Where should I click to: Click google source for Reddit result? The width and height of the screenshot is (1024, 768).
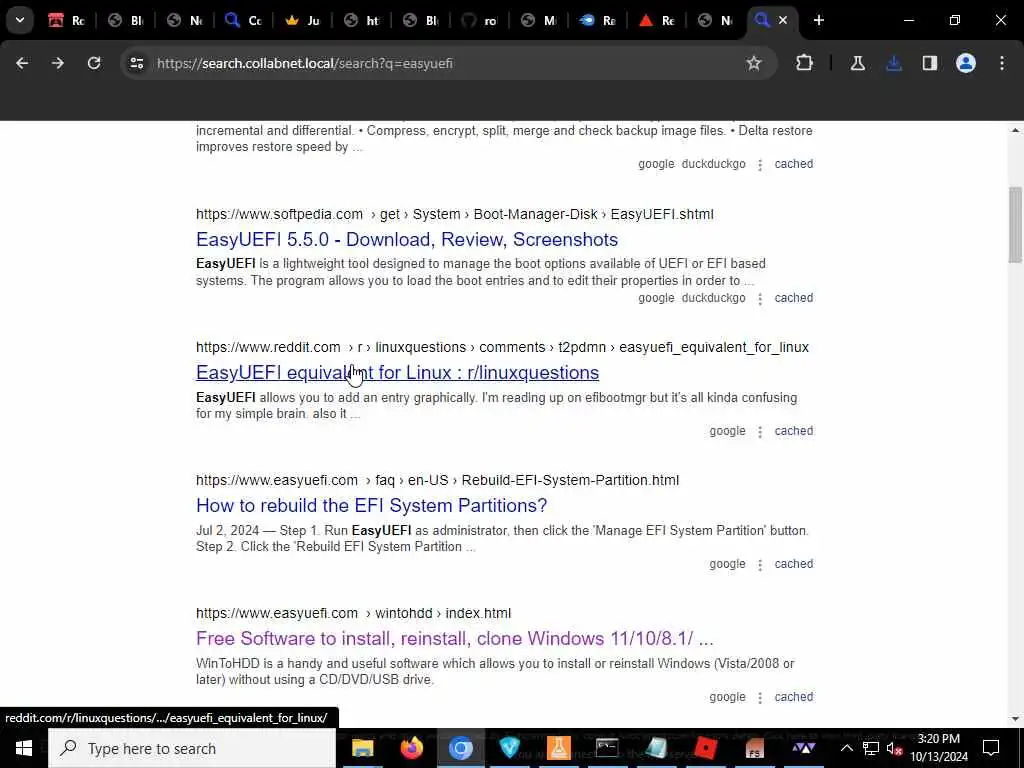[727, 431]
